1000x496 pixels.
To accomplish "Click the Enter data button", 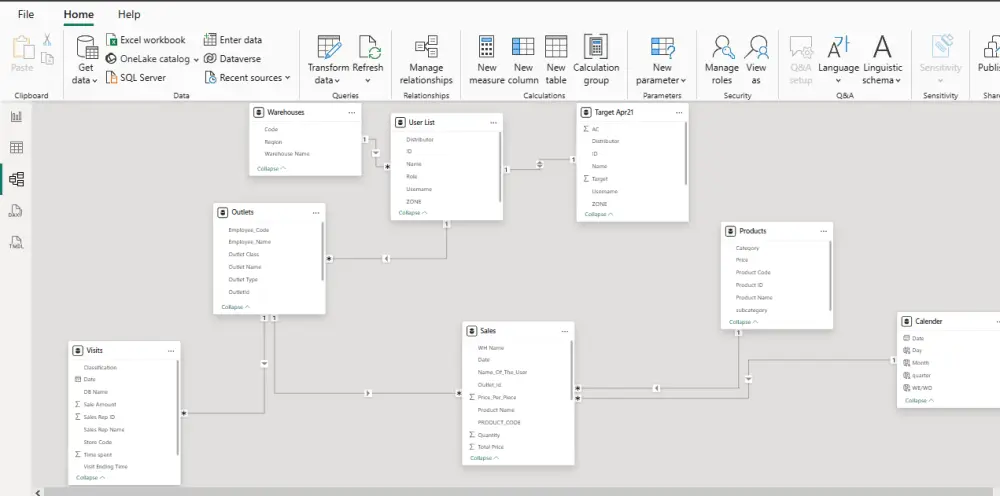I will pos(233,40).
